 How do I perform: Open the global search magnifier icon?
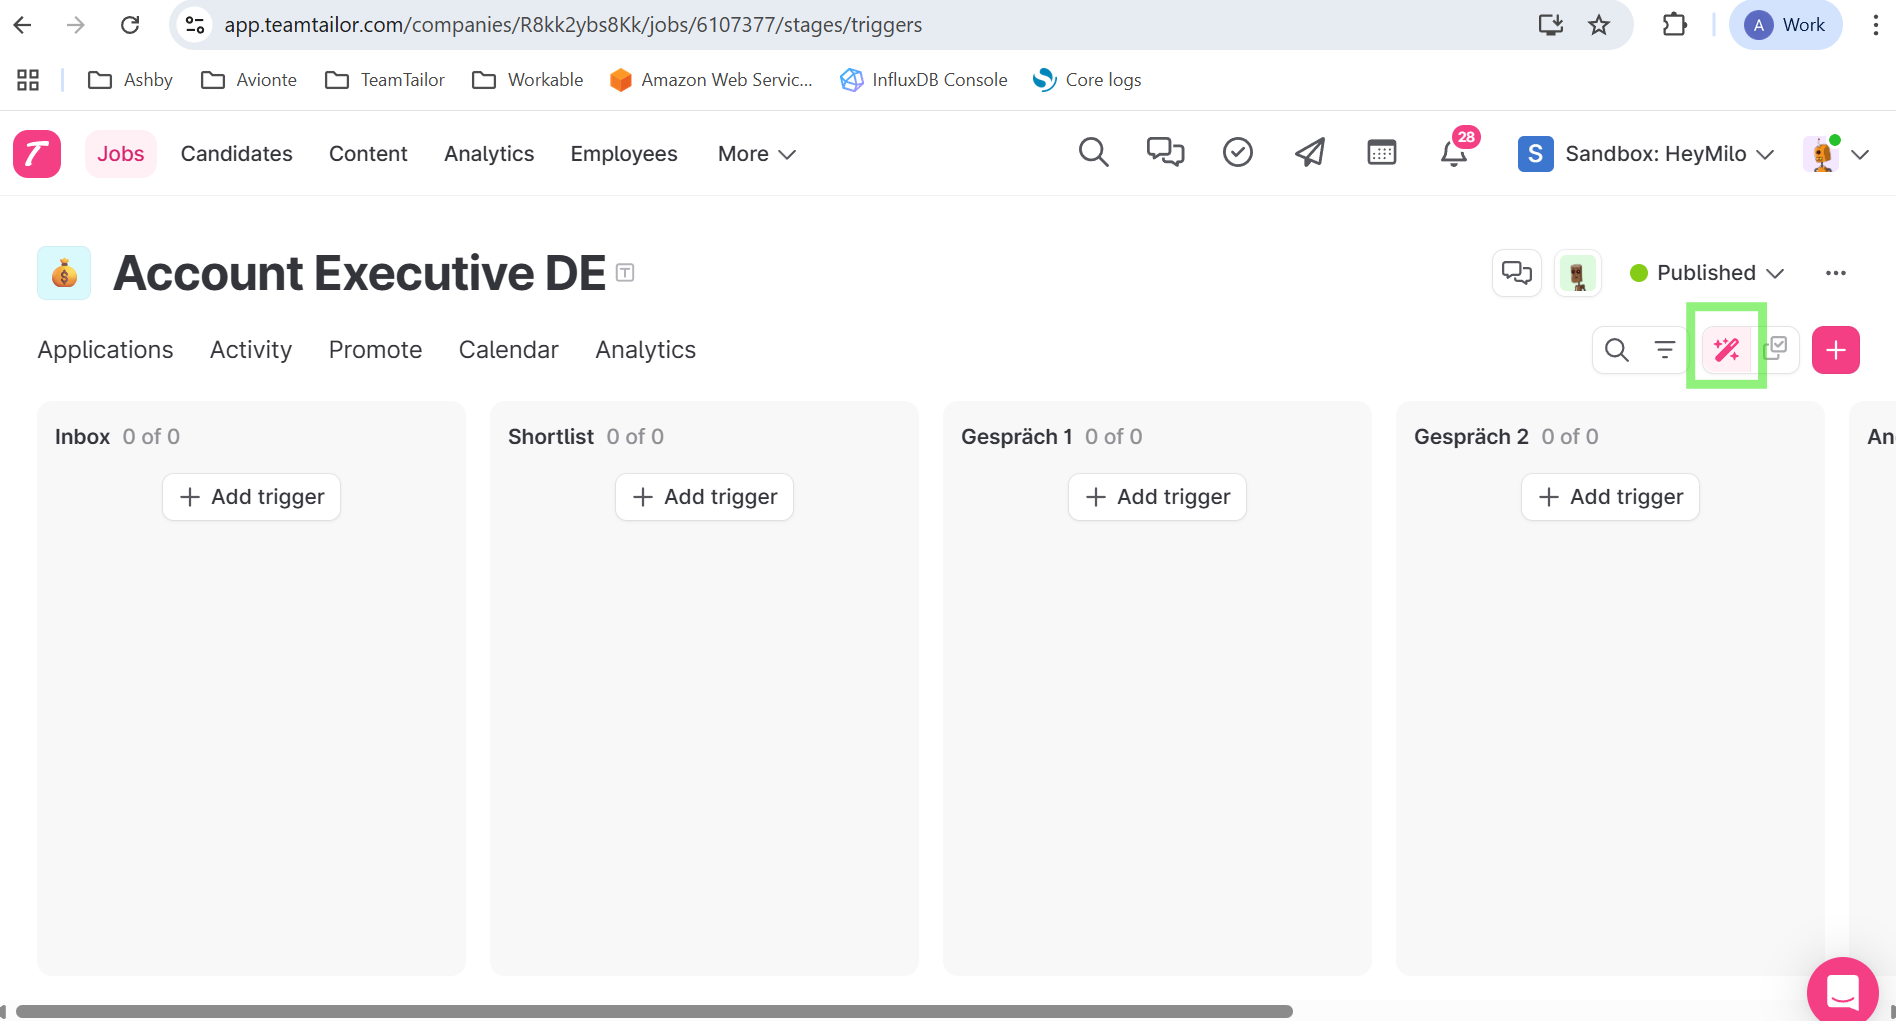pos(1093,153)
